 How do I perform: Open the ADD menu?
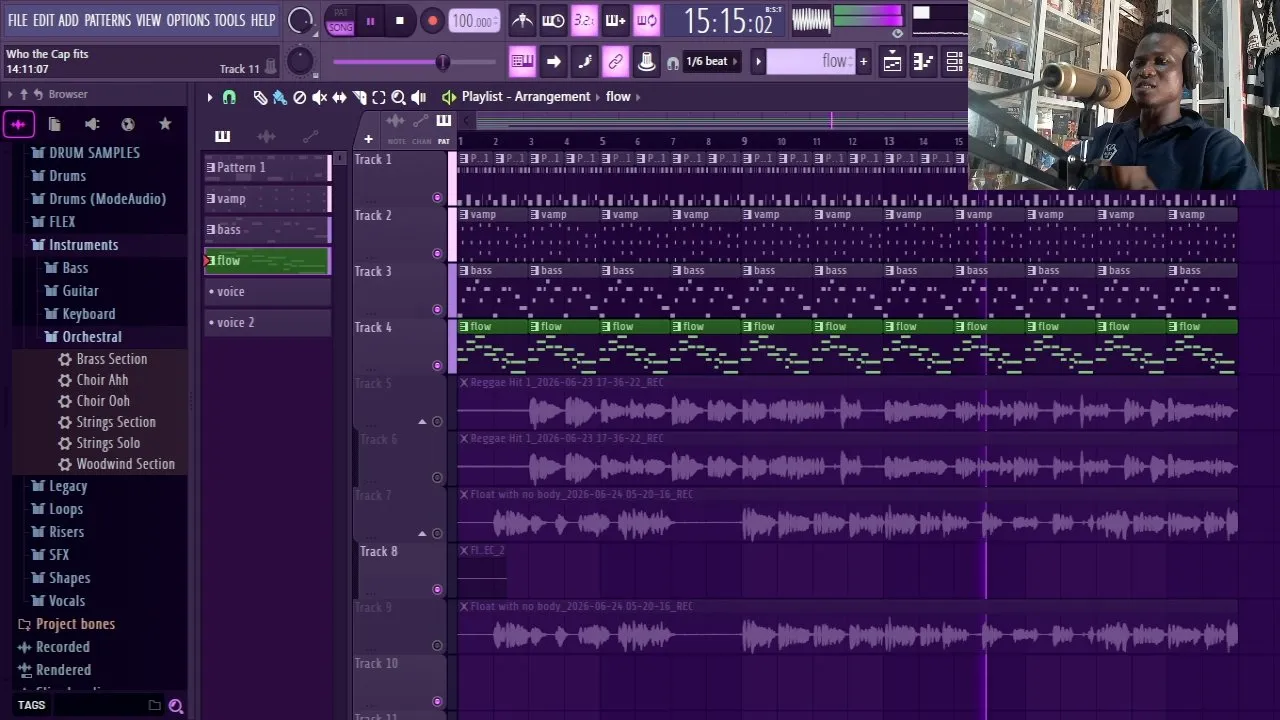[68, 20]
